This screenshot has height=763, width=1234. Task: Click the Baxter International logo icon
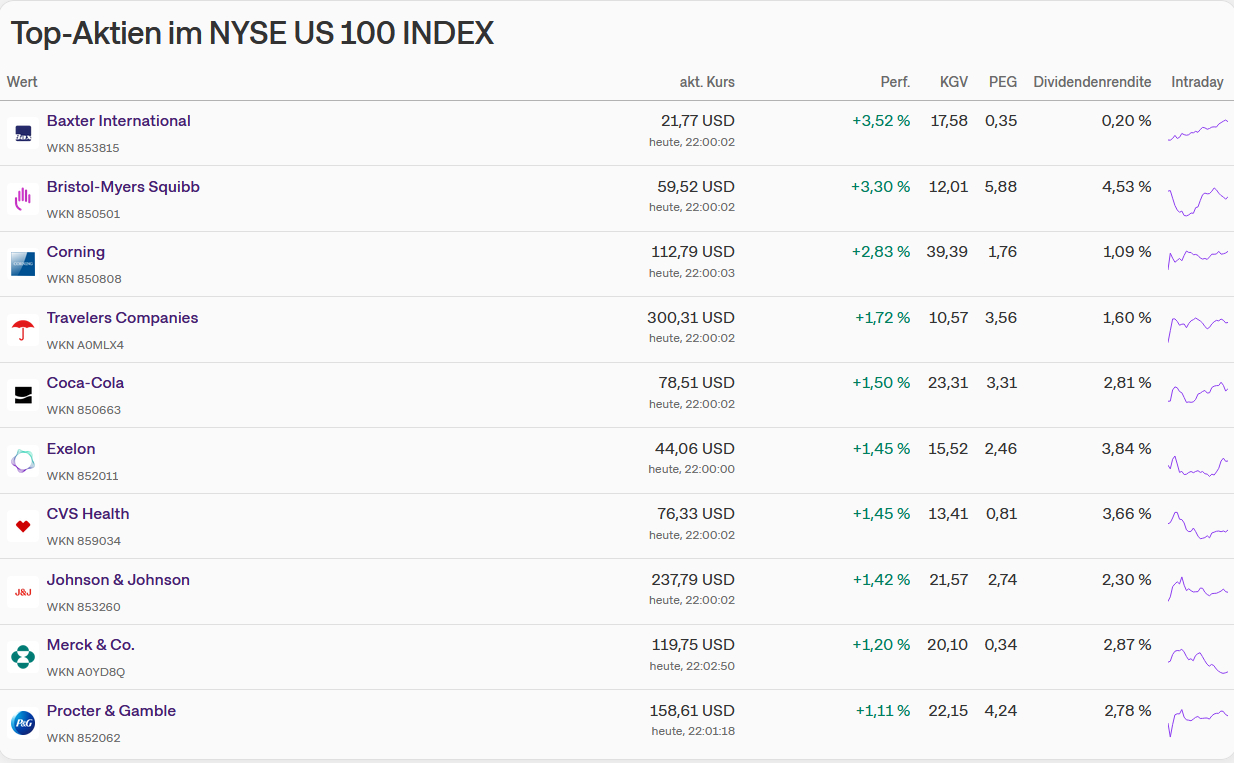[x=23, y=133]
